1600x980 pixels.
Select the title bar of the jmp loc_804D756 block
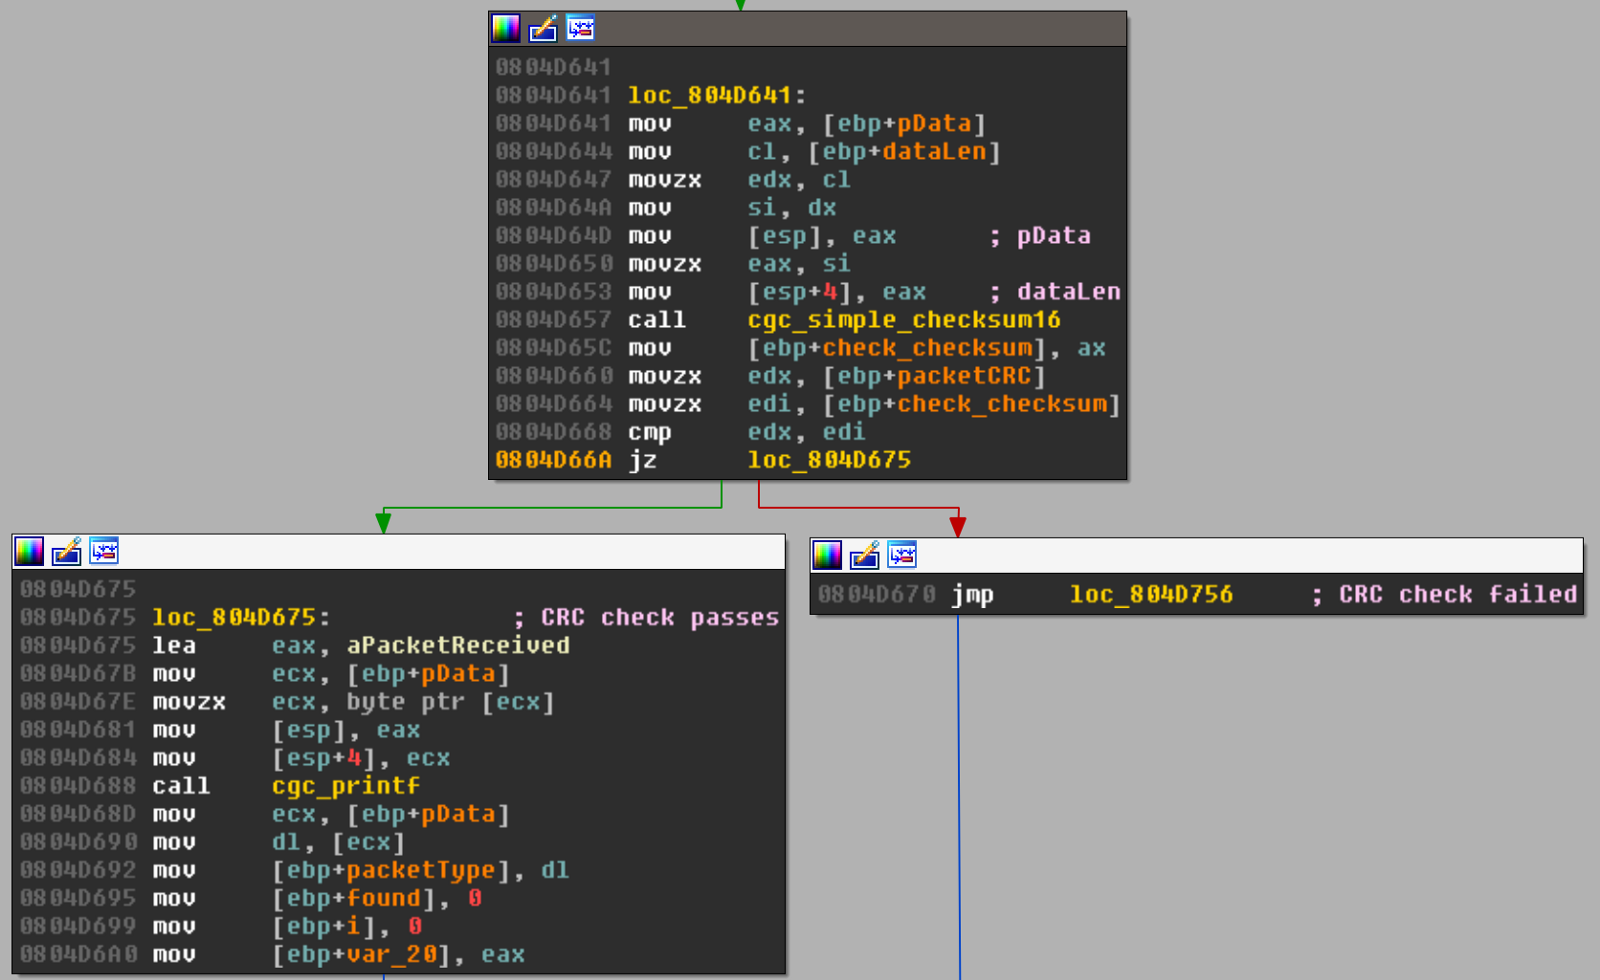tap(1197, 555)
